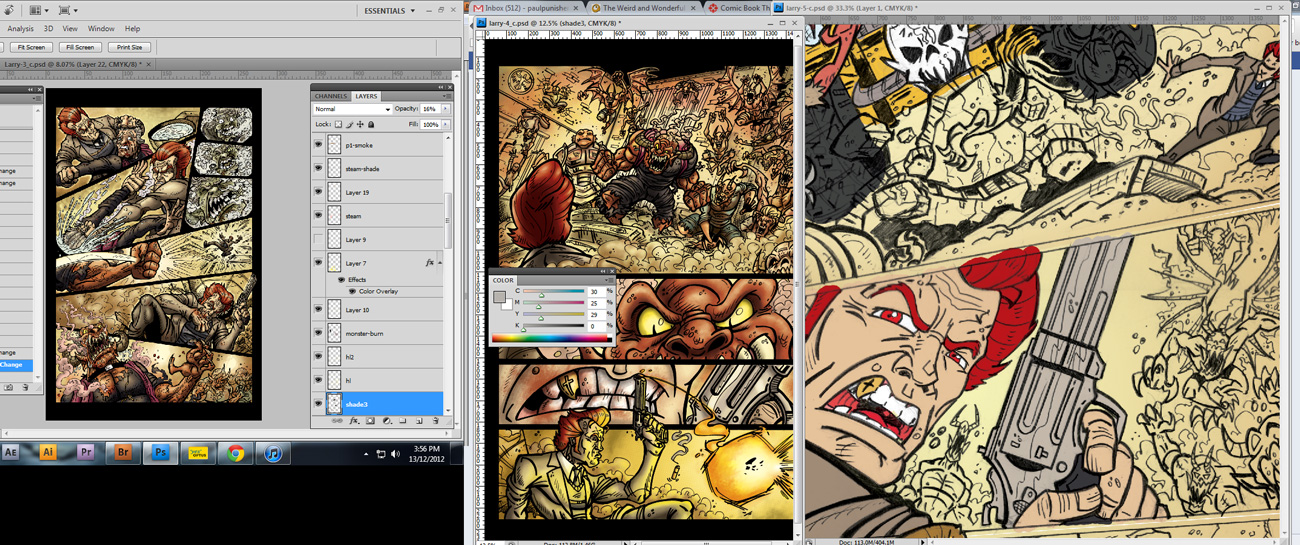The height and width of the screenshot is (545, 1300).
Task: Add a layer mask in Layers panel
Action: pos(370,421)
